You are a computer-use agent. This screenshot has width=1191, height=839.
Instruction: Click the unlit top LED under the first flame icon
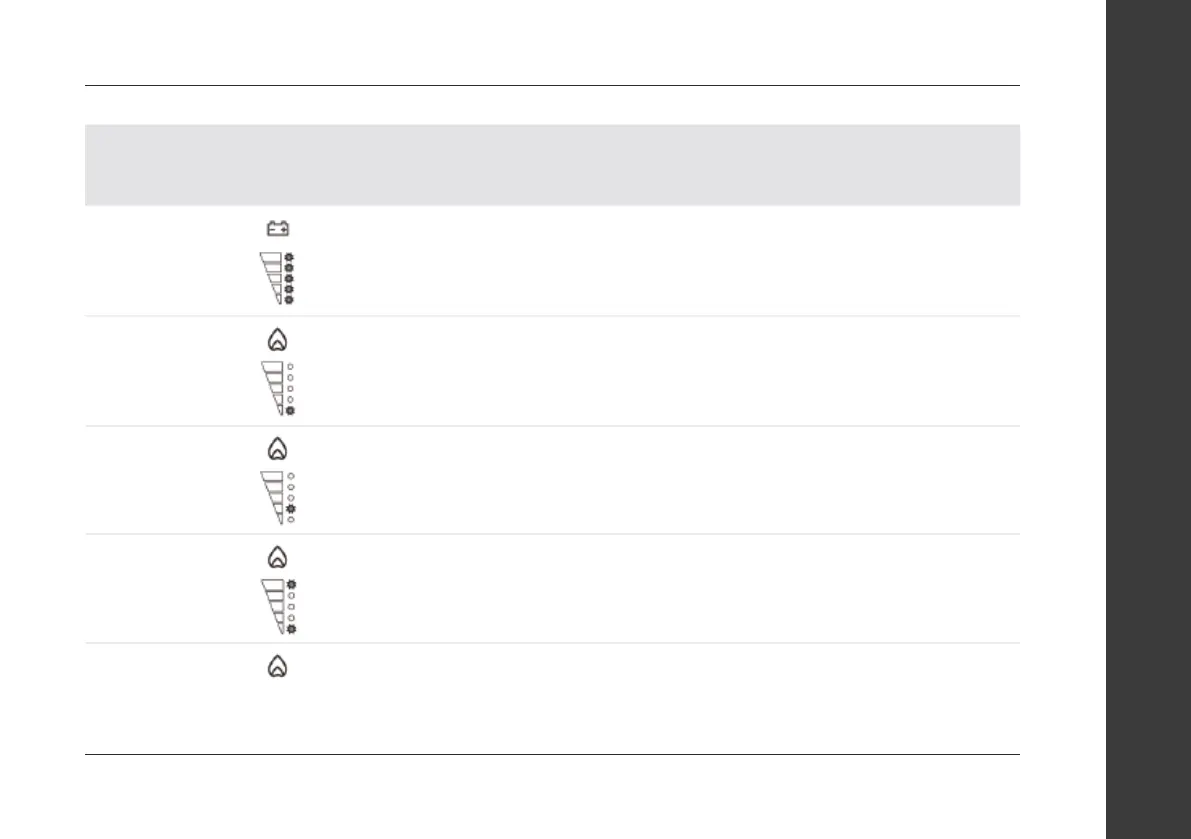pyautogui.click(x=290, y=367)
